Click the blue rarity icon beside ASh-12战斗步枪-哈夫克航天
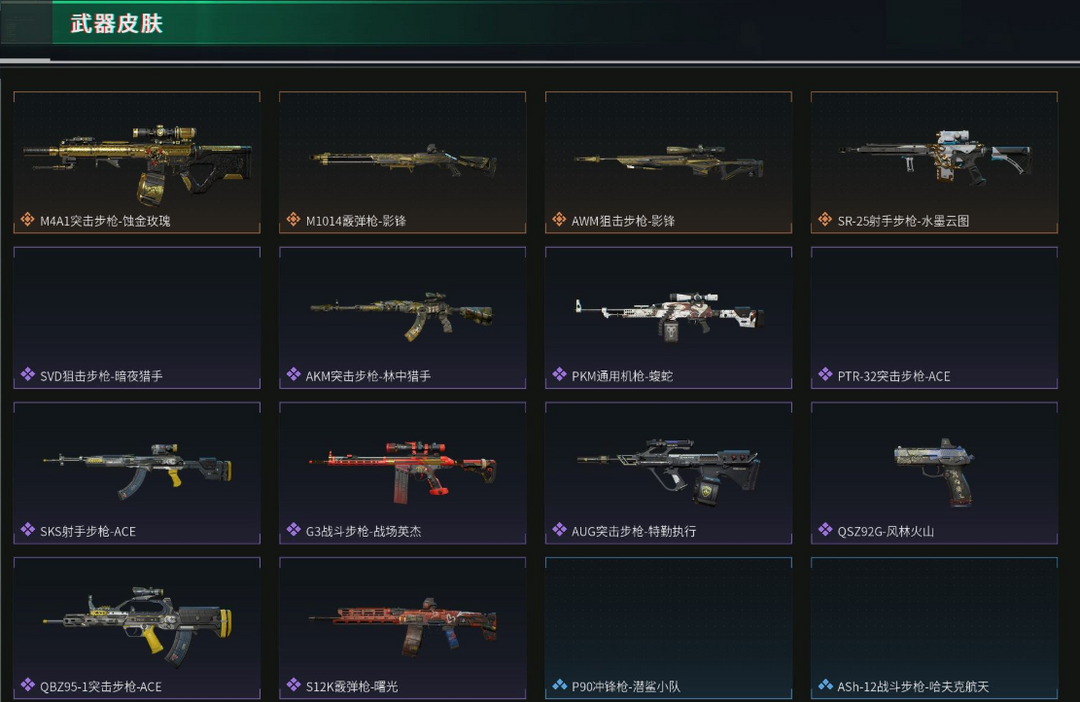 coord(825,685)
